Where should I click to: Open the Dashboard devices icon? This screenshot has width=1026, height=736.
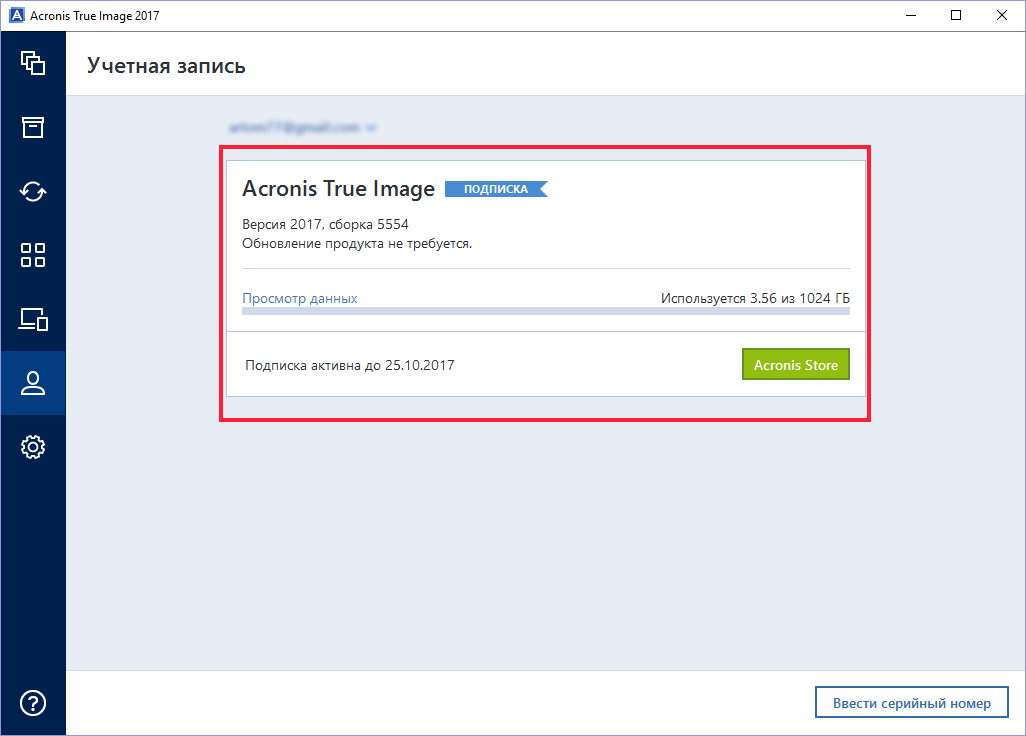[x=33, y=319]
